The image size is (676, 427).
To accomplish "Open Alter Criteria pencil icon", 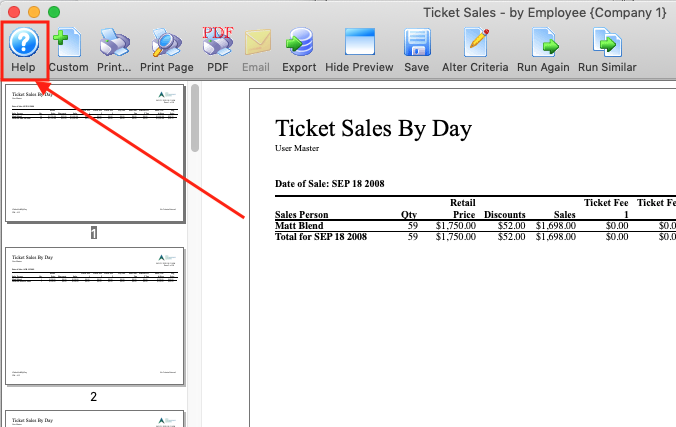I will tap(476, 42).
